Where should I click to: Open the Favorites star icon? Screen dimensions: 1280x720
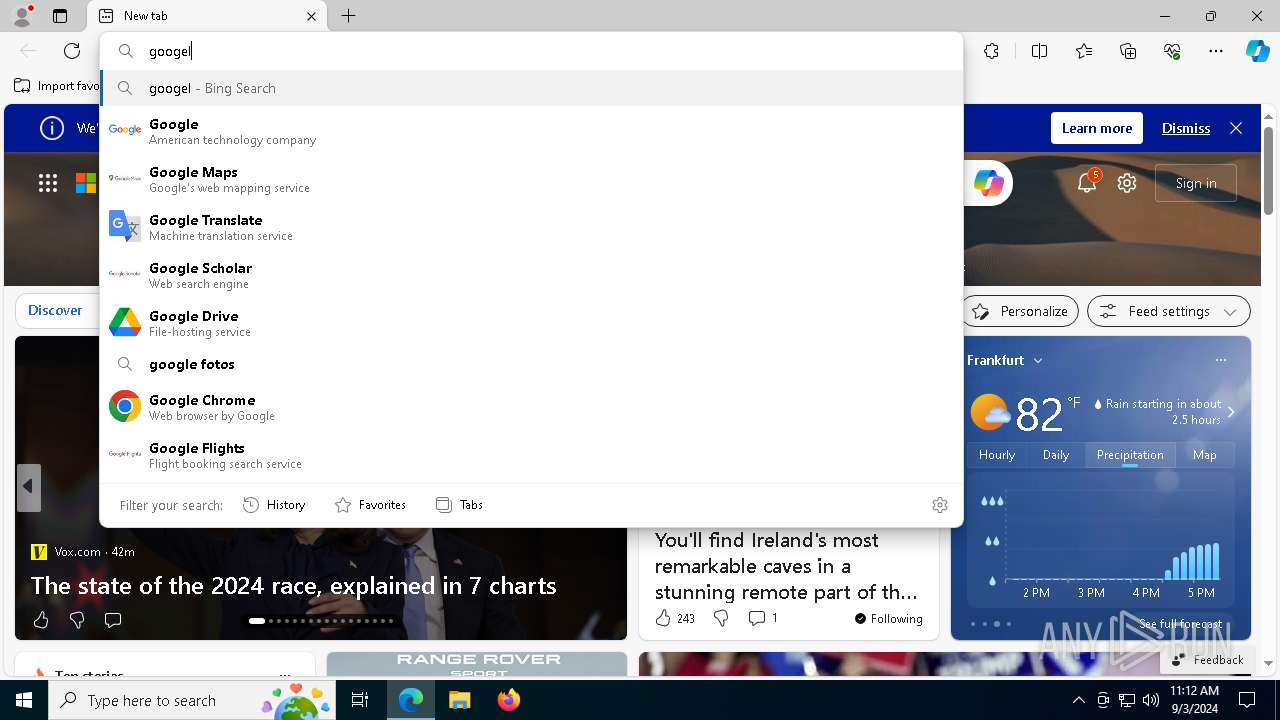pos(1084,51)
